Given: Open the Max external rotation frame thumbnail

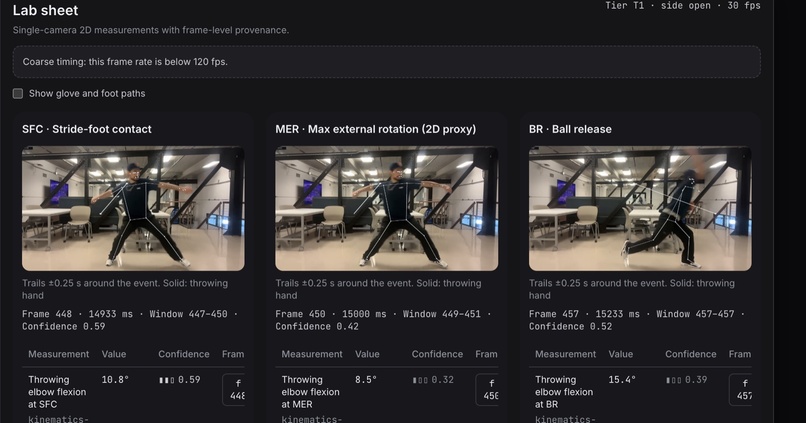Looking at the screenshot, I should pyautogui.click(x=387, y=209).
